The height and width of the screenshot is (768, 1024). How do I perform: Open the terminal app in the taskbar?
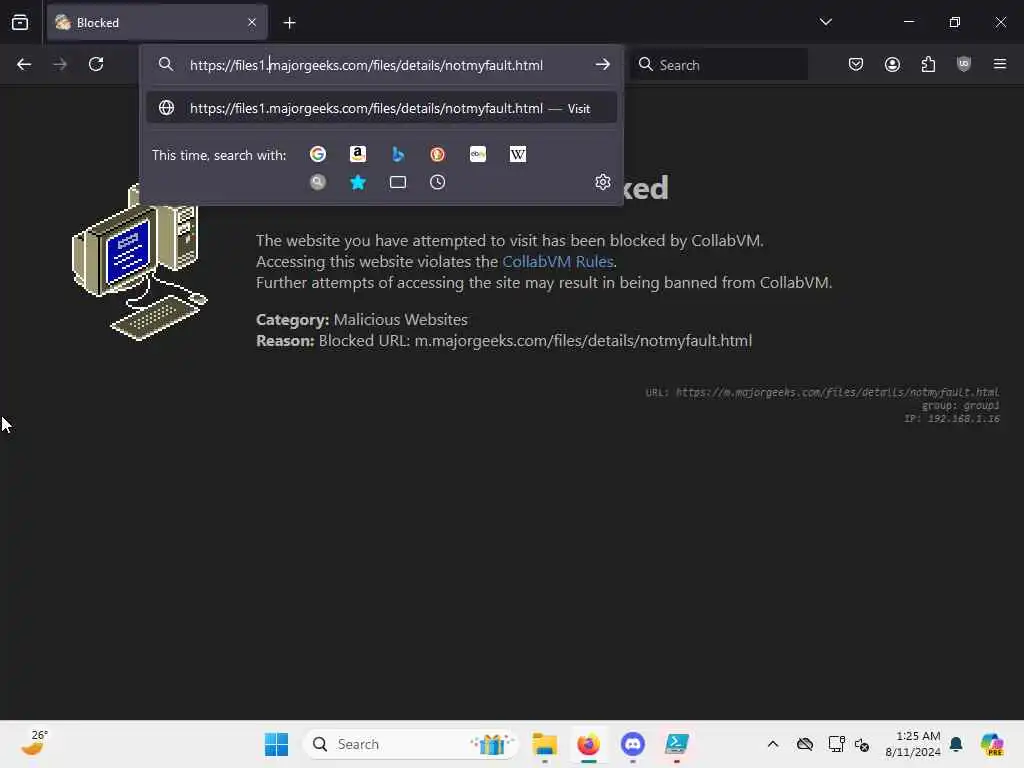(x=677, y=744)
